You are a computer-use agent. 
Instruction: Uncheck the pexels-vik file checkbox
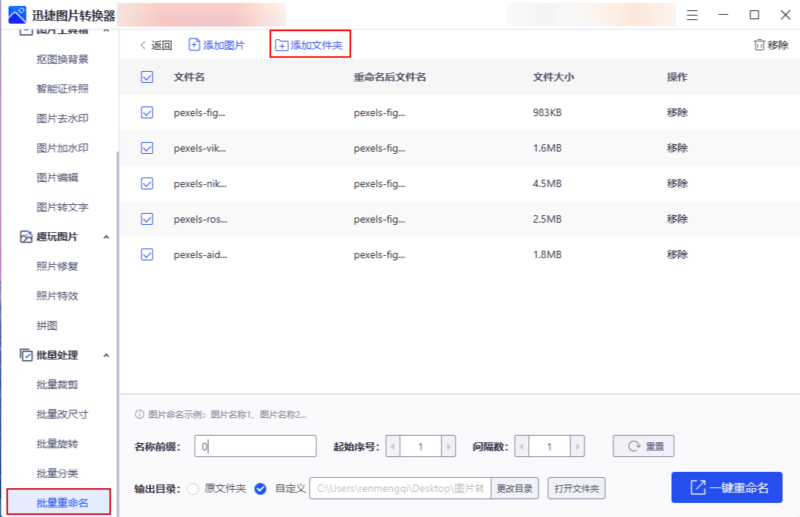pos(147,148)
